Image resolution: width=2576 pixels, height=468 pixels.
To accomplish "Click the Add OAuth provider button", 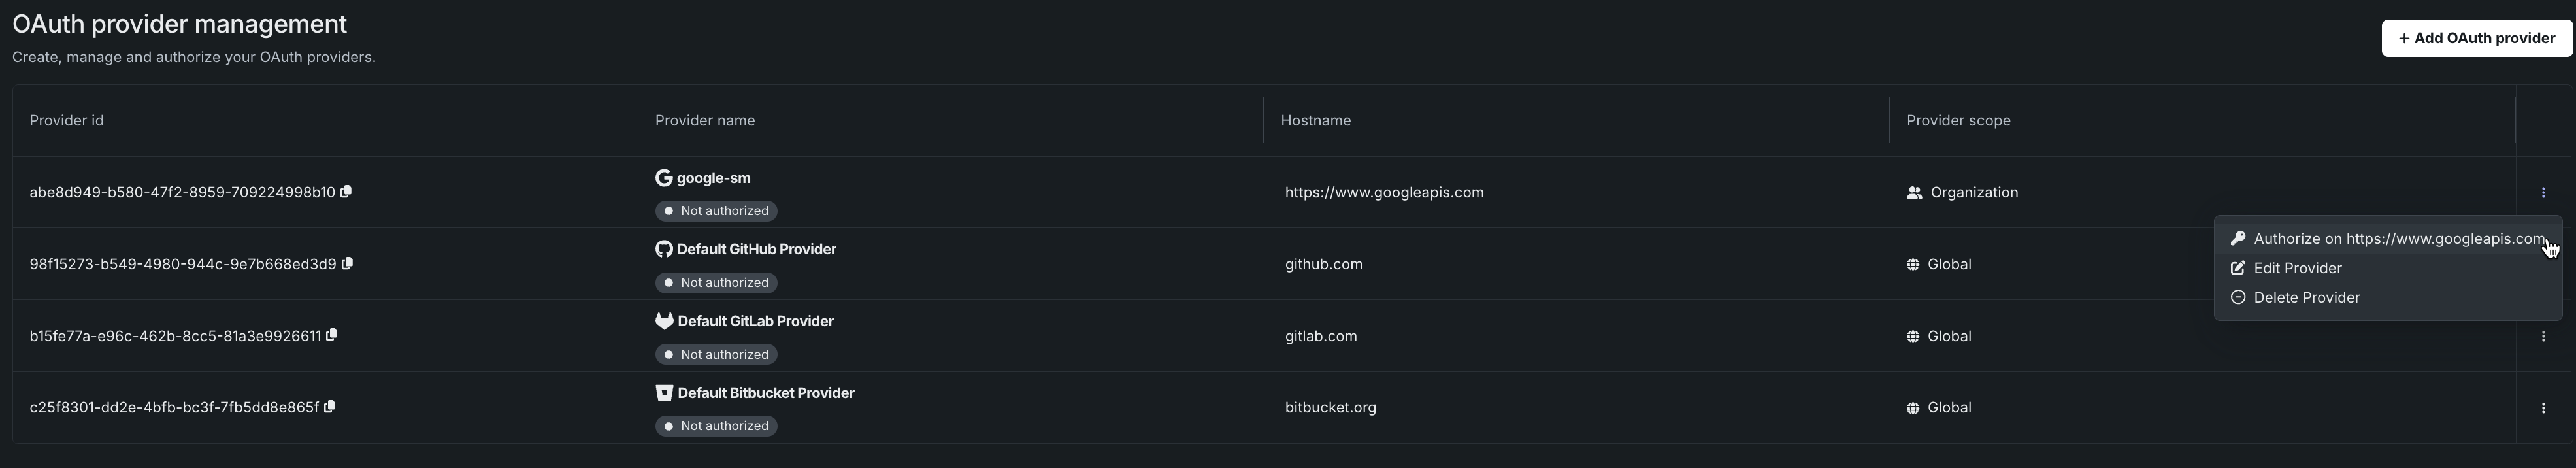I will [2476, 38].
